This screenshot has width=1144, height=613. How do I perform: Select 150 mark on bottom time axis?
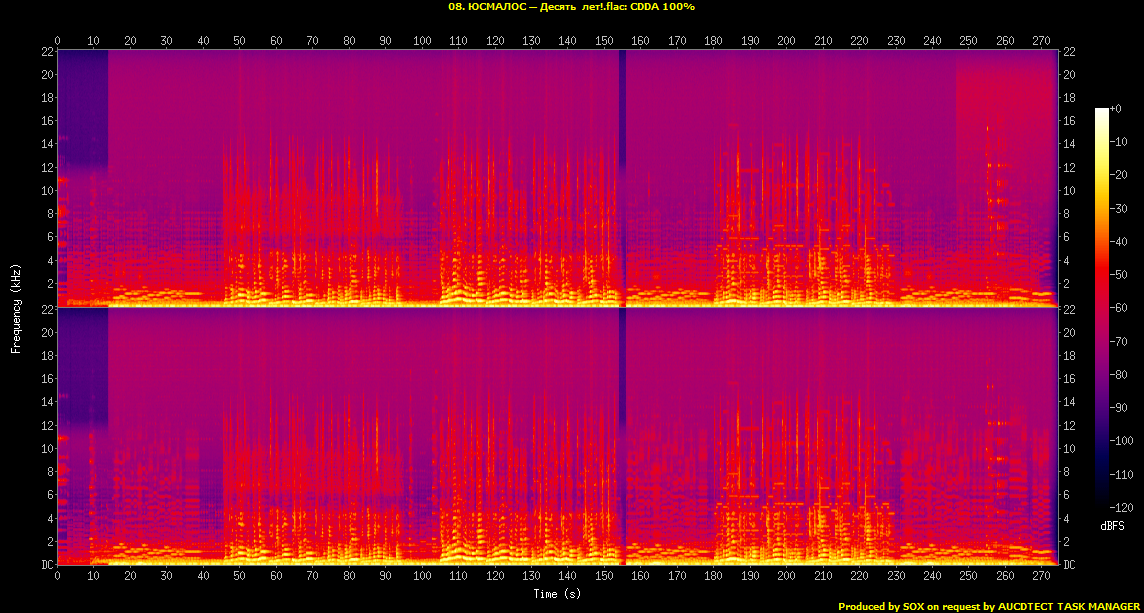click(604, 578)
